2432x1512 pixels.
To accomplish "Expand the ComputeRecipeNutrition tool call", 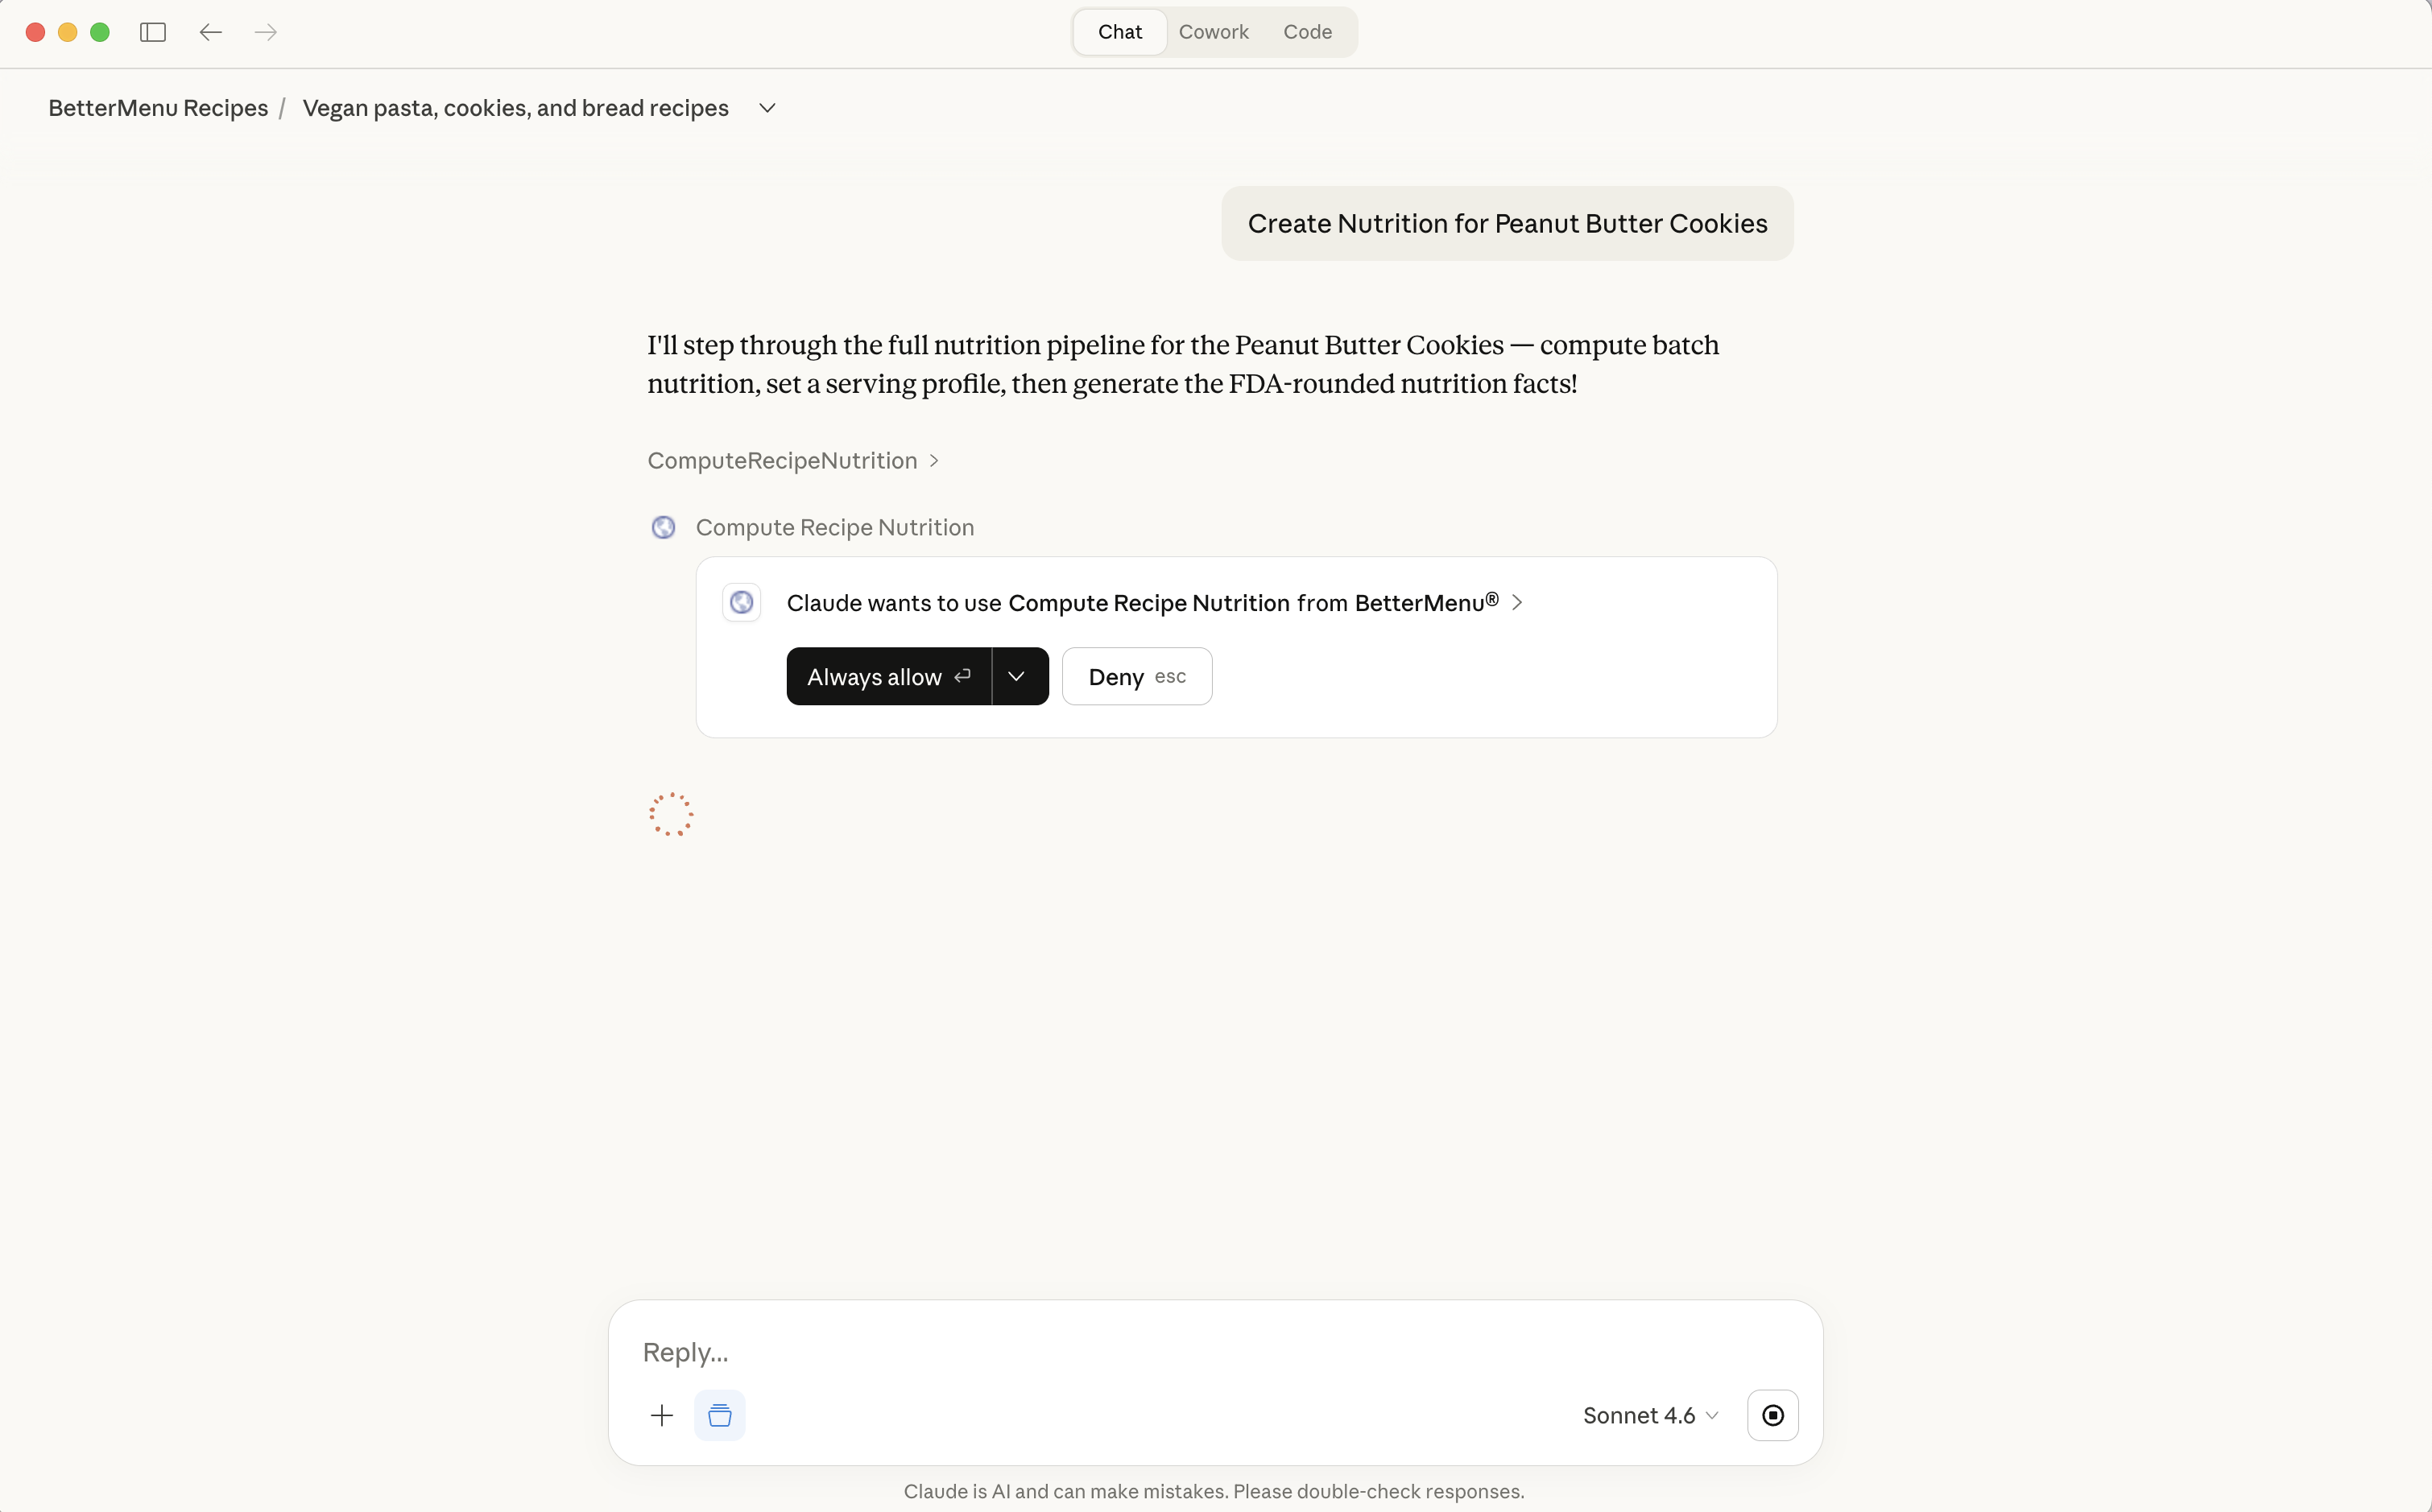I will point(934,460).
